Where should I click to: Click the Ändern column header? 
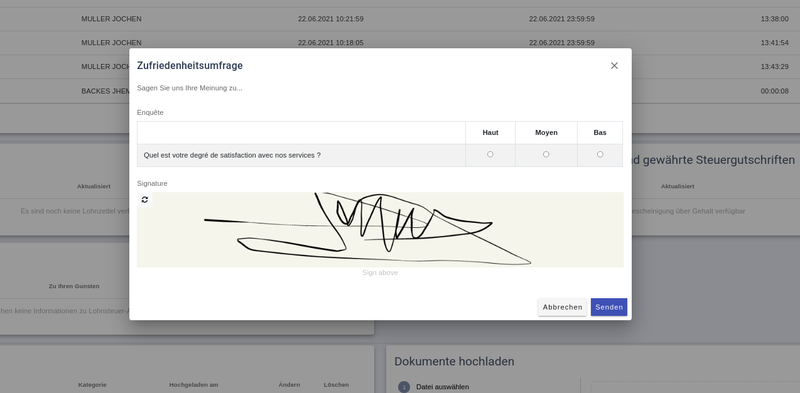[x=289, y=385]
